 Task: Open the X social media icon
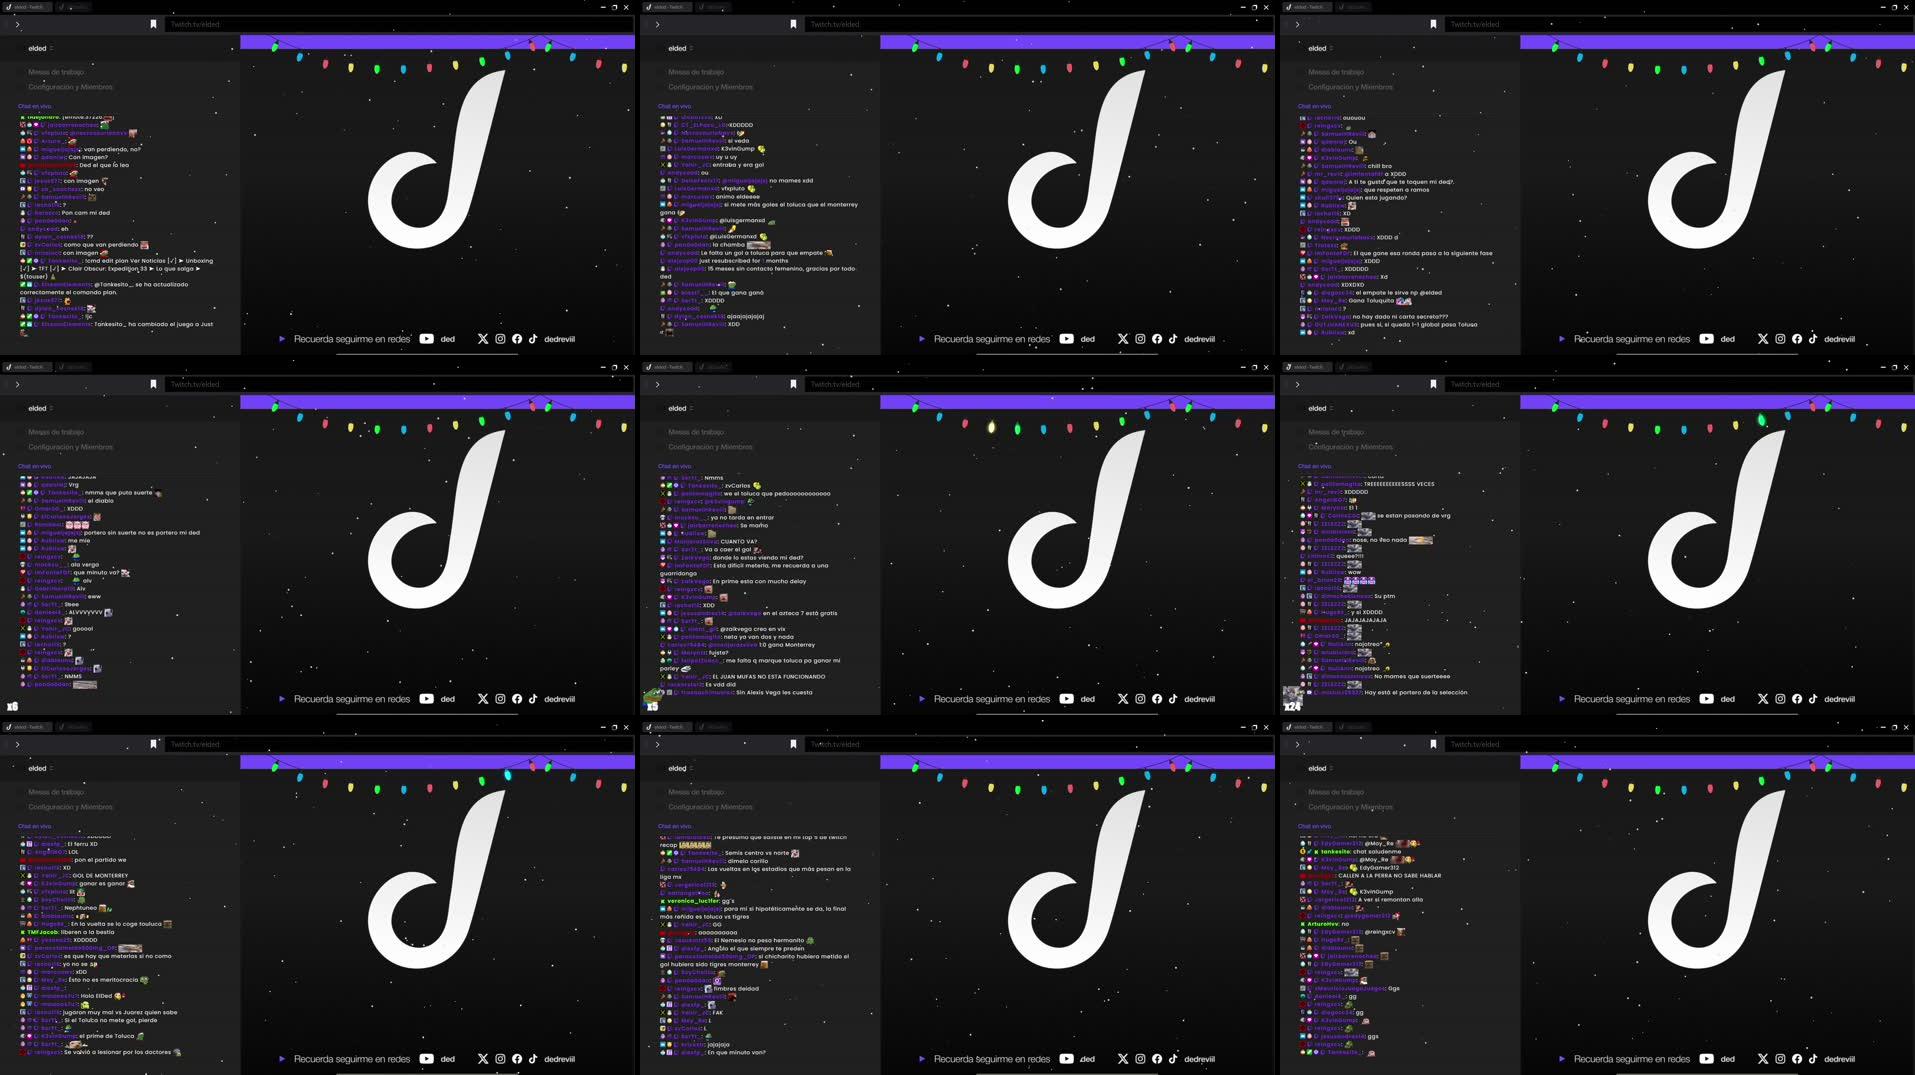pos(483,338)
